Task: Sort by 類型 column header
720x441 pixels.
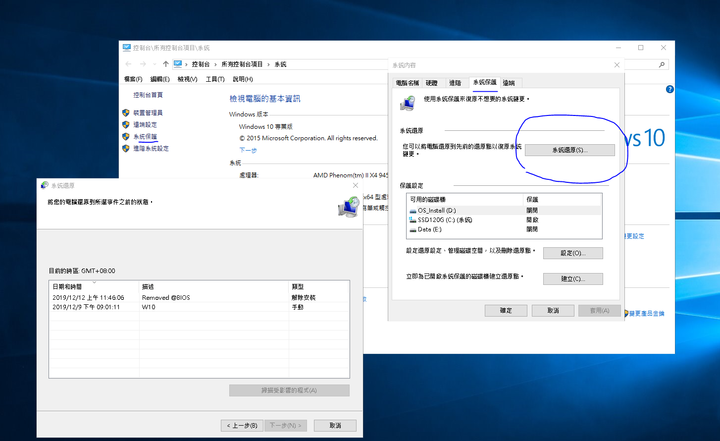Action: pyautogui.click(x=319, y=287)
